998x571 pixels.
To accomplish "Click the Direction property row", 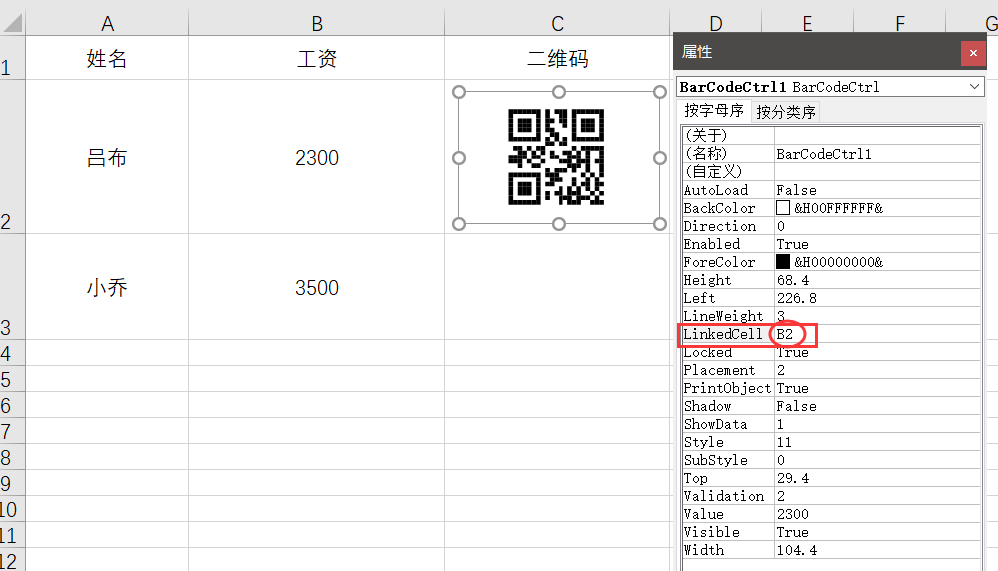I will (831, 226).
